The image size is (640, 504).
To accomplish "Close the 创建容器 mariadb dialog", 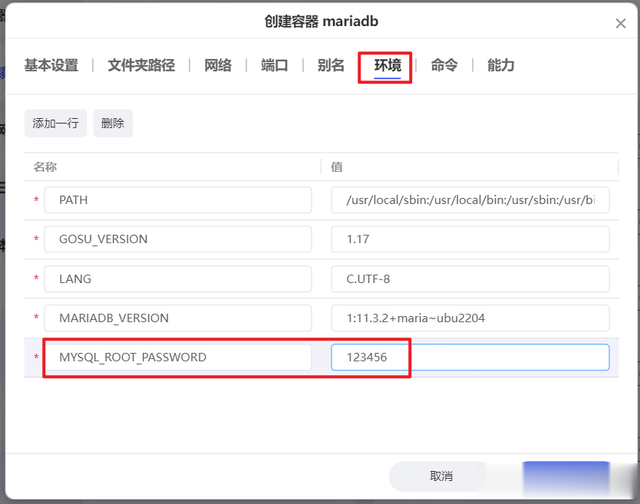I will pyautogui.click(x=620, y=24).
